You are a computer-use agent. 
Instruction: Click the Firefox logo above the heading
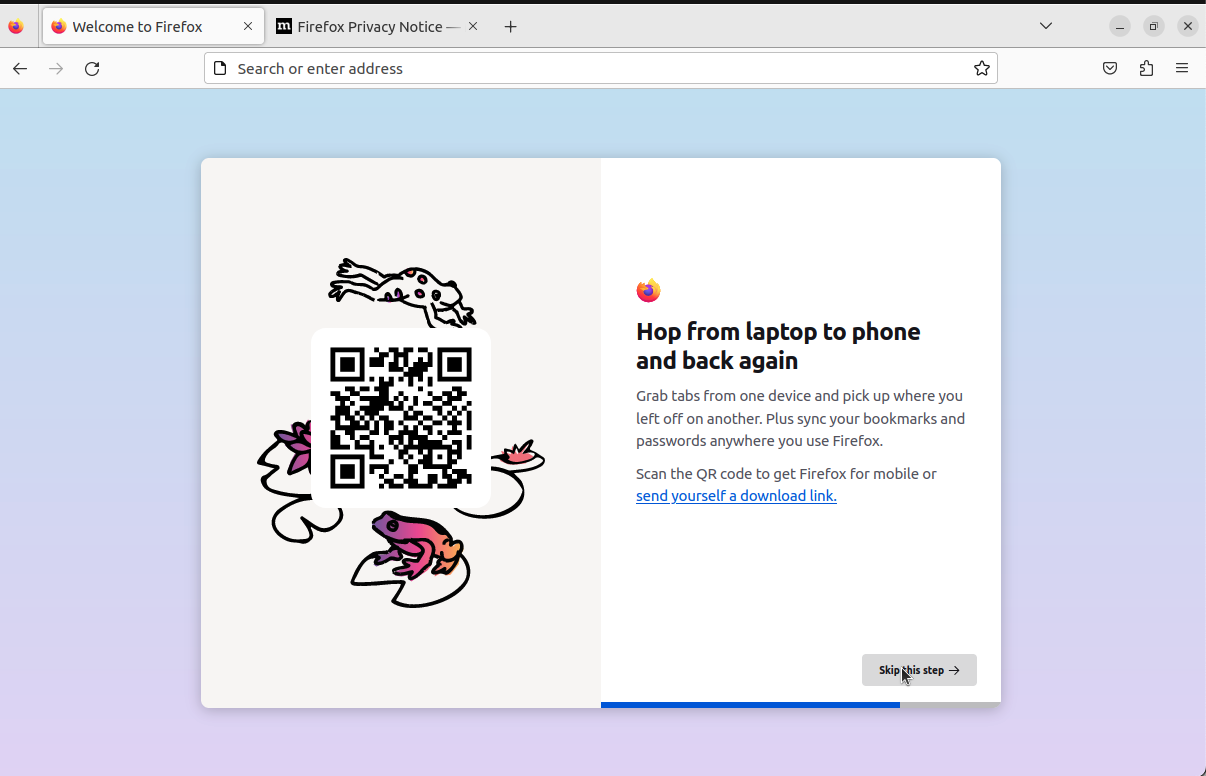point(648,290)
